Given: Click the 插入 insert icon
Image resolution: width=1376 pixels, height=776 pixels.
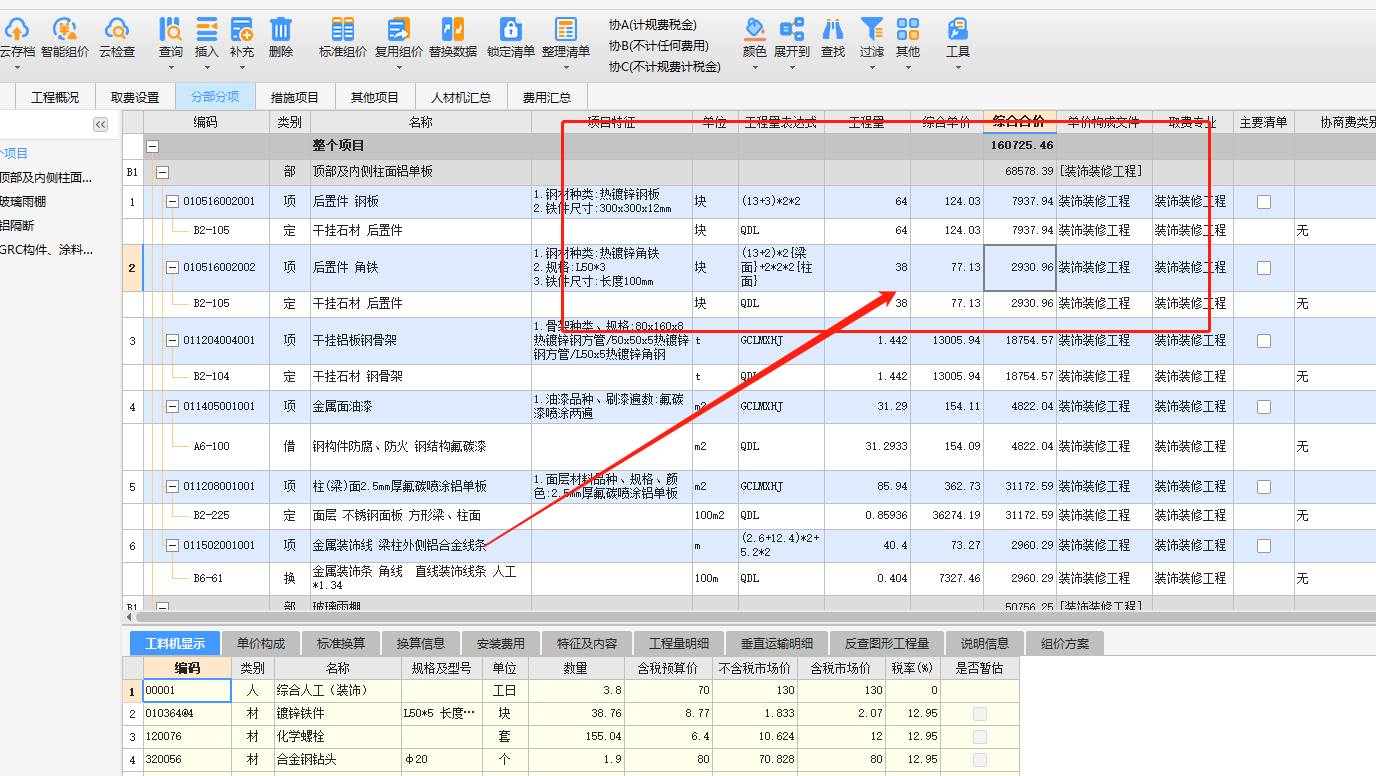Looking at the screenshot, I should point(207,29).
